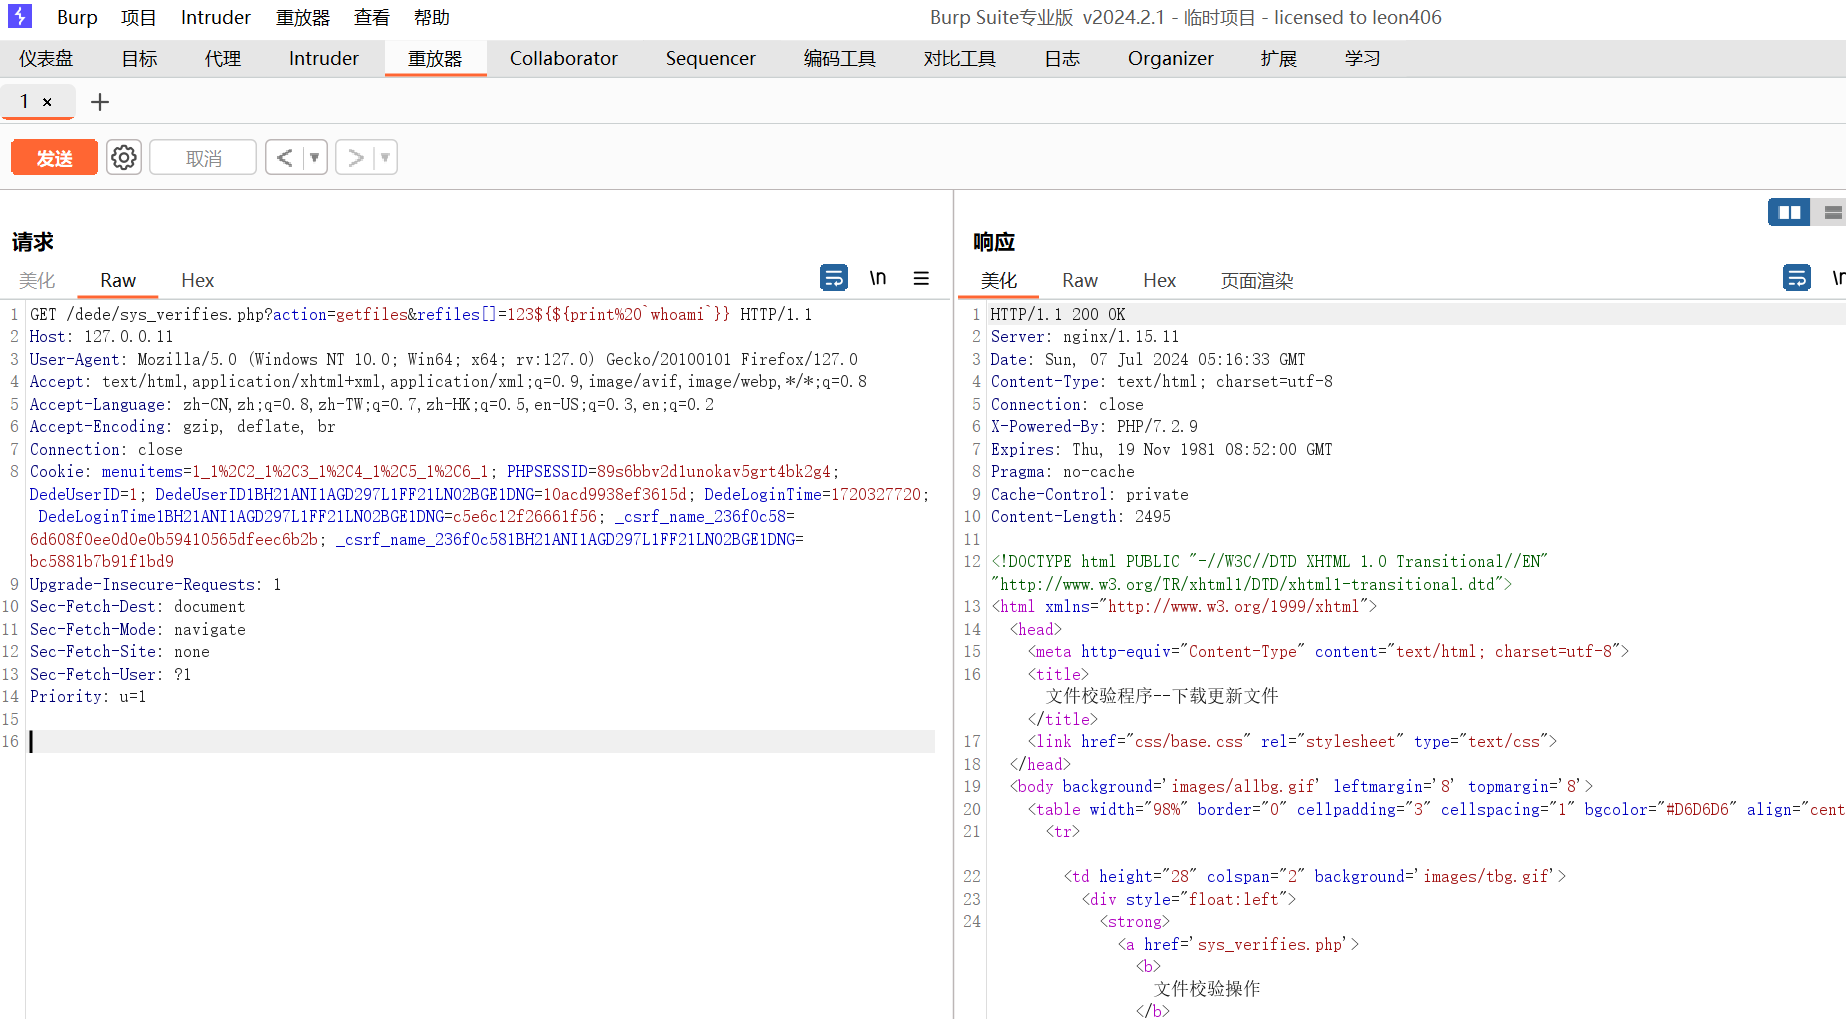The image size is (1846, 1019).
Task: Click the Upgrade-Insecure-Requests header line
Action: [155, 584]
